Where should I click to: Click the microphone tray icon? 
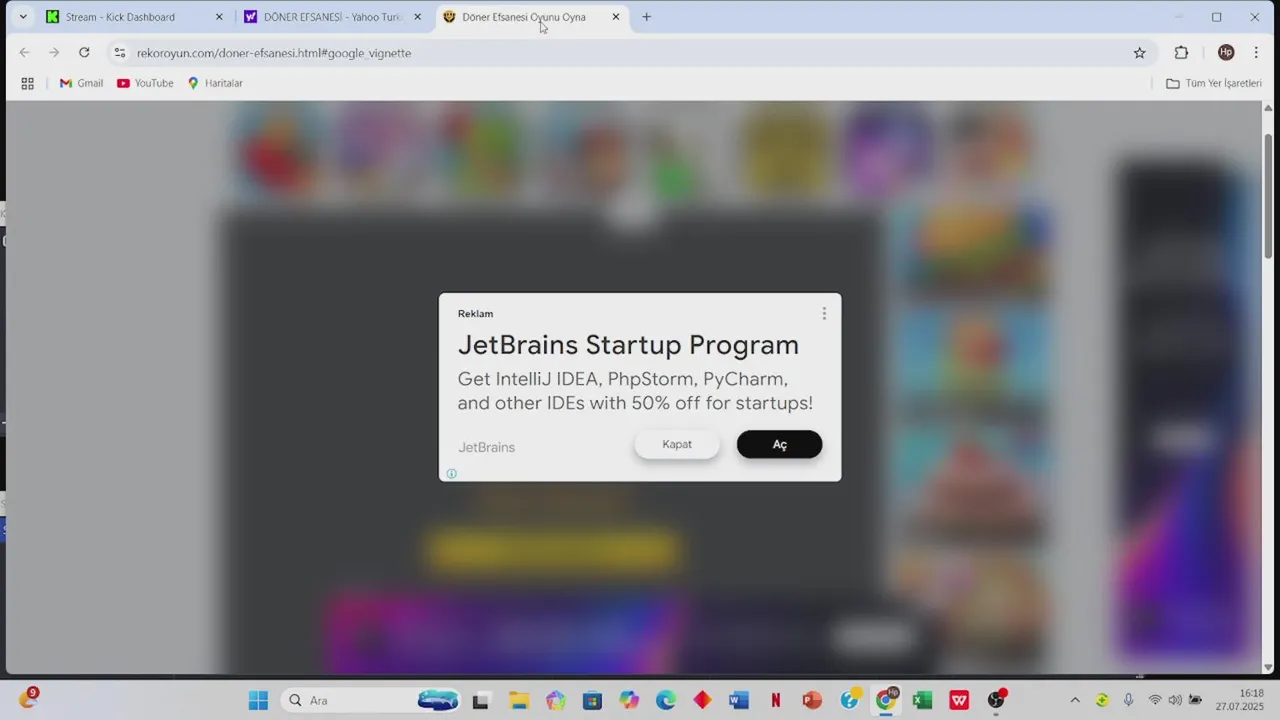click(1128, 700)
